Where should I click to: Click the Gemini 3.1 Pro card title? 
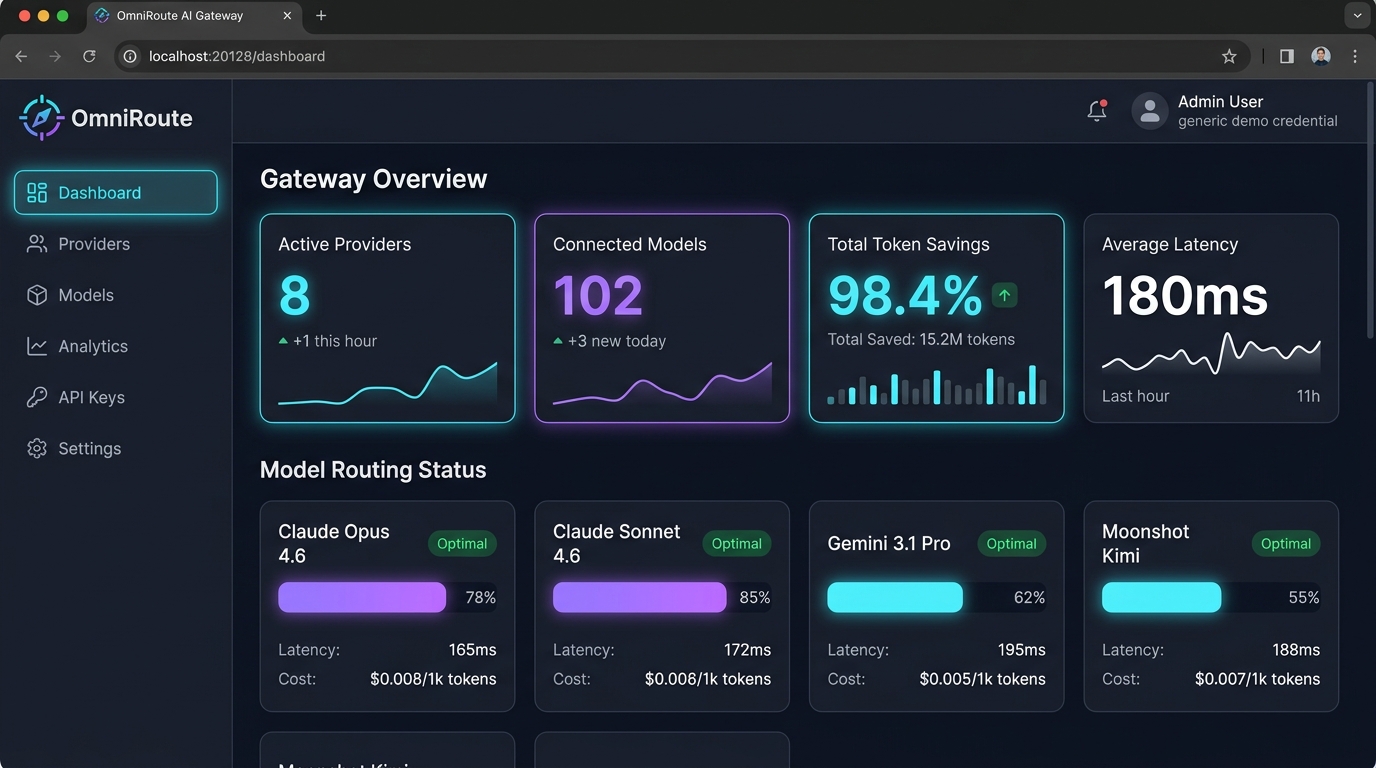(889, 544)
